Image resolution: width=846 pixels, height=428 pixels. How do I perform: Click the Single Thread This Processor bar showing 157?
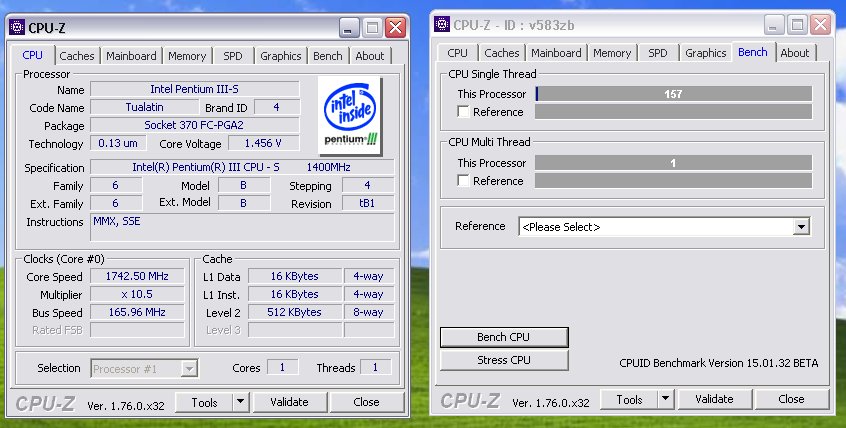[x=673, y=94]
